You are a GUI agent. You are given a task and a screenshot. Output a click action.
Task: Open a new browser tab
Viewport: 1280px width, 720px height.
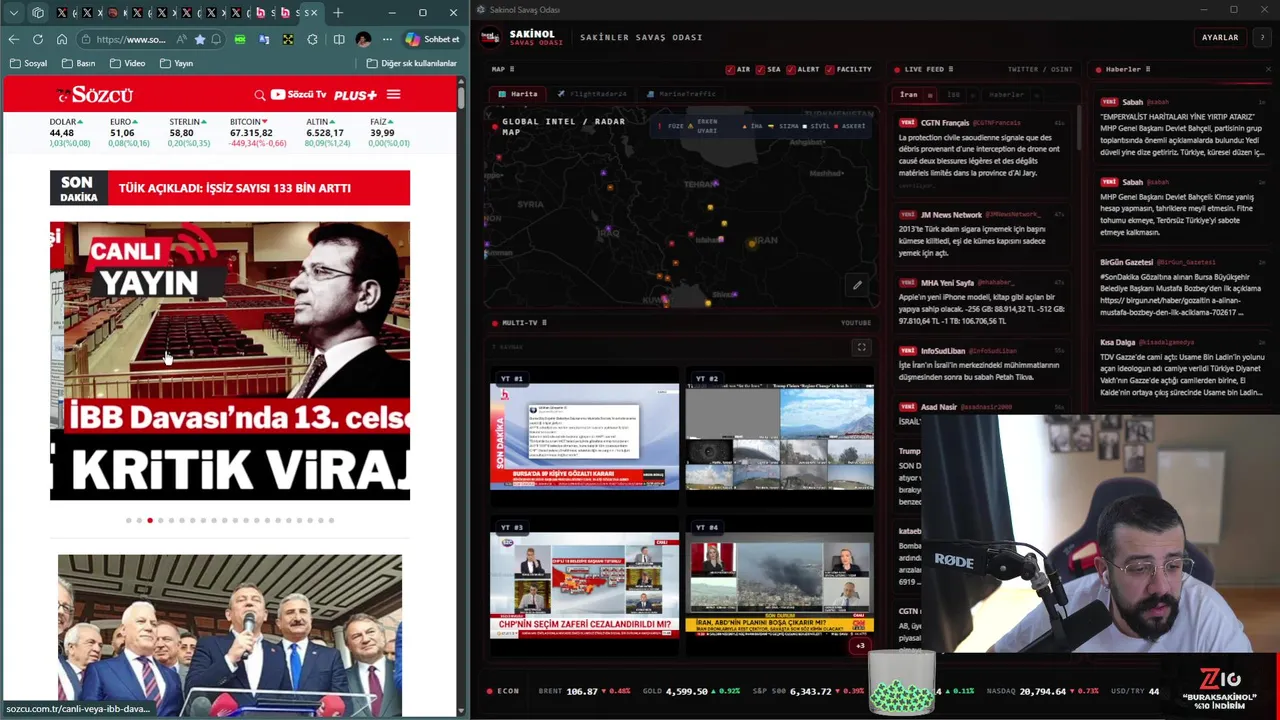338,13
